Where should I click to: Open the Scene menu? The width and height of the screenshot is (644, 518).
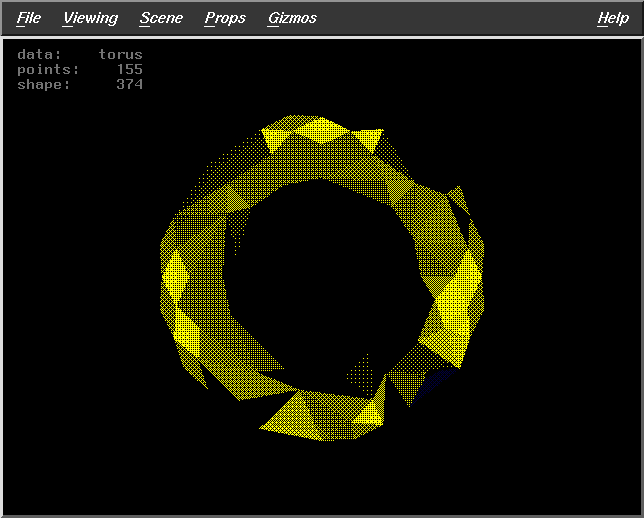161,18
